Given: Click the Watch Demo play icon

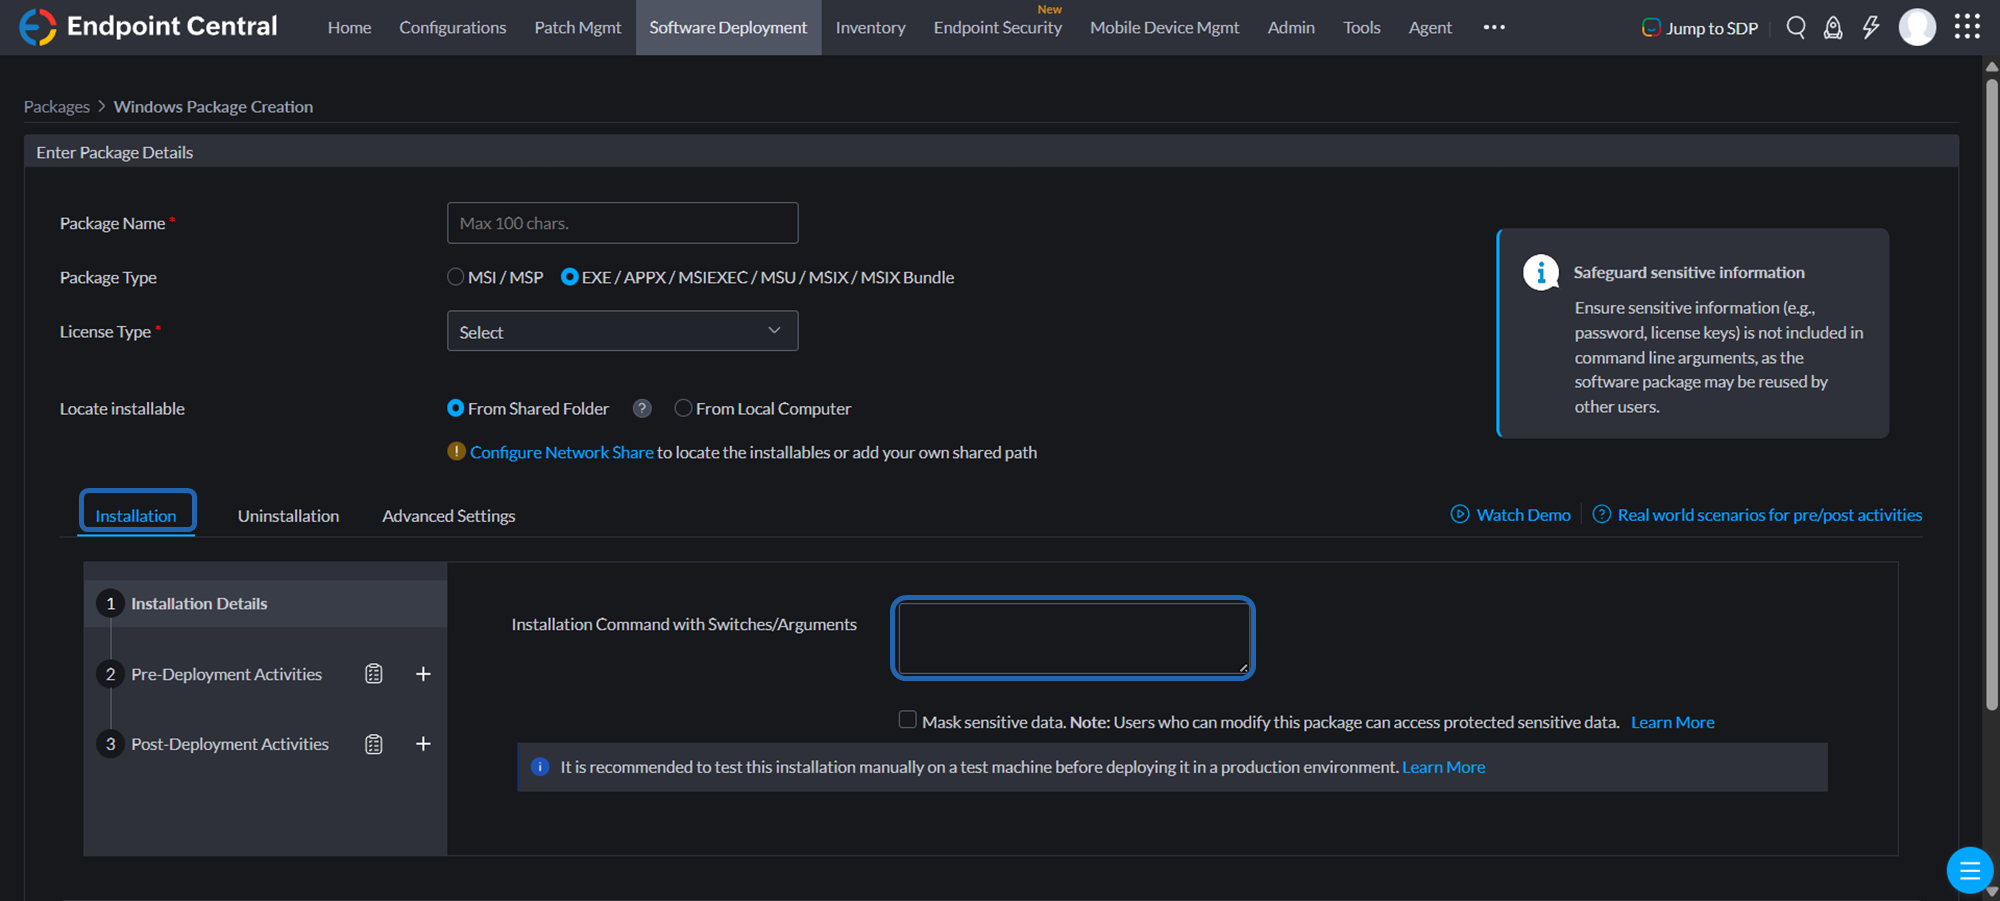Looking at the screenshot, I should click(1460, 514).
